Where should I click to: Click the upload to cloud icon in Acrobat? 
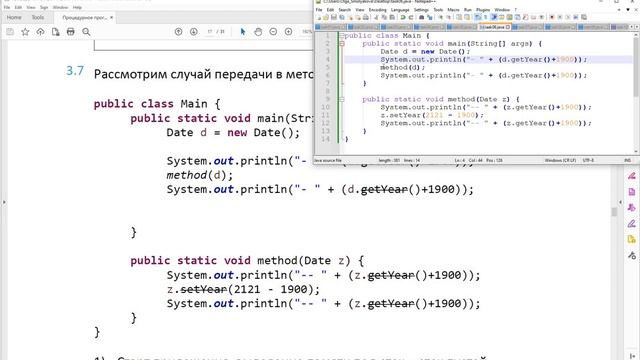pyautogui.click(x=40, y=32)
